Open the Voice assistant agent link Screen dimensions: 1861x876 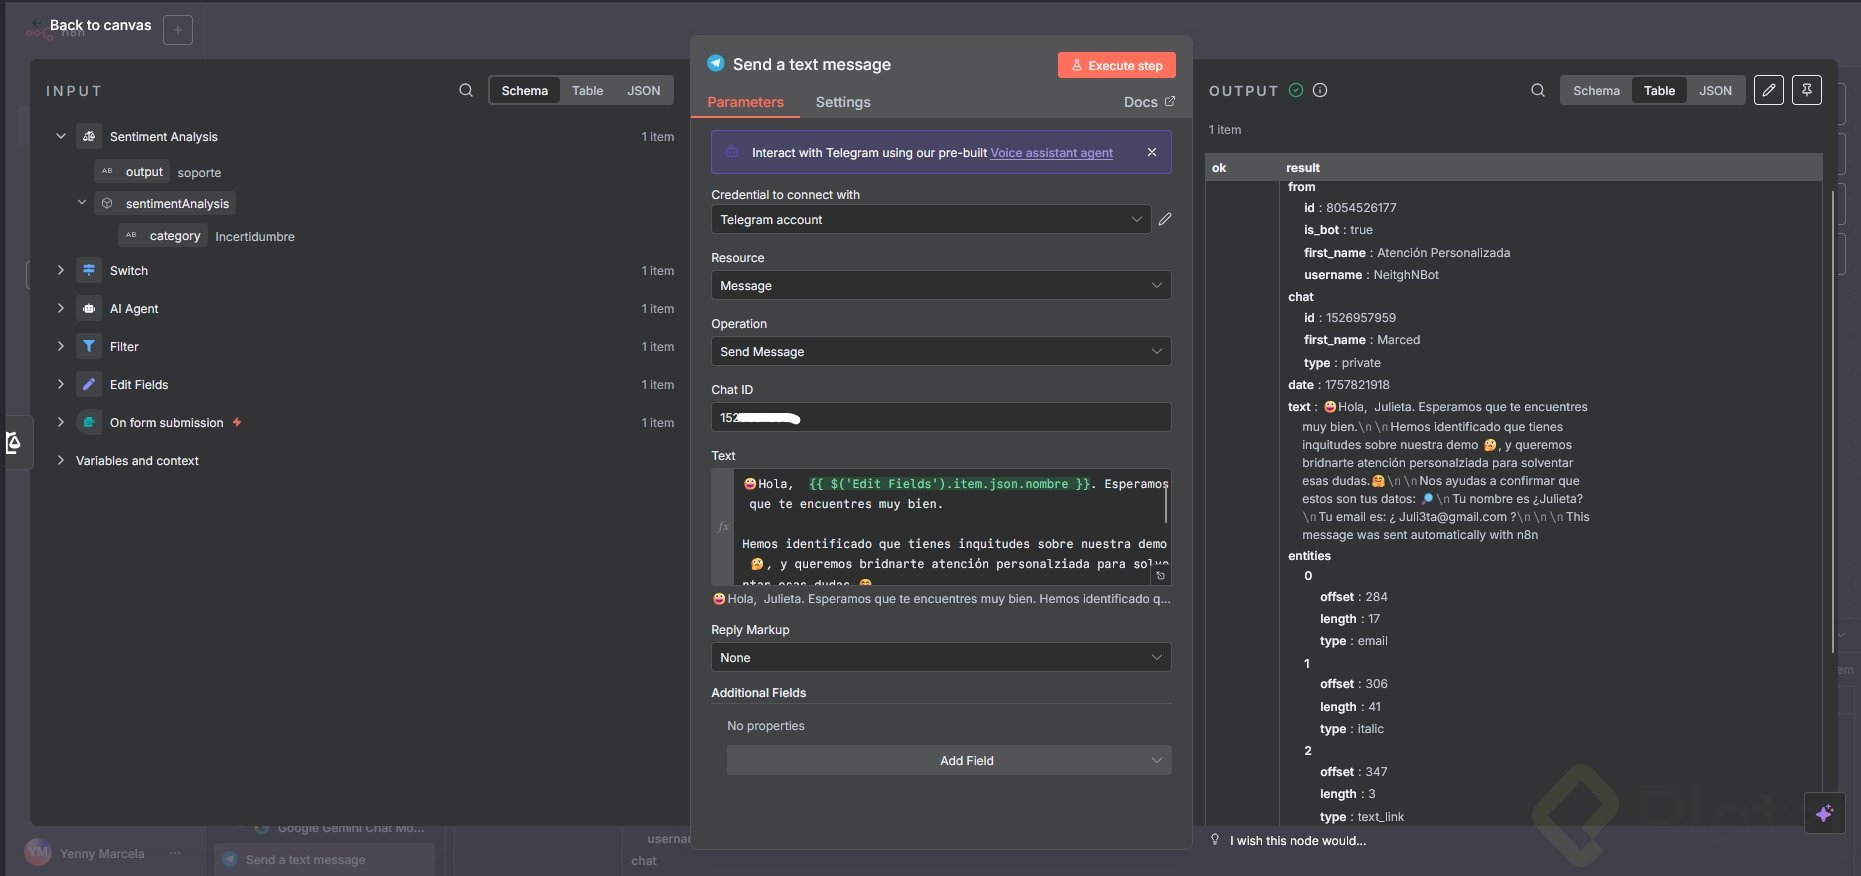[x=1051, y=153]
